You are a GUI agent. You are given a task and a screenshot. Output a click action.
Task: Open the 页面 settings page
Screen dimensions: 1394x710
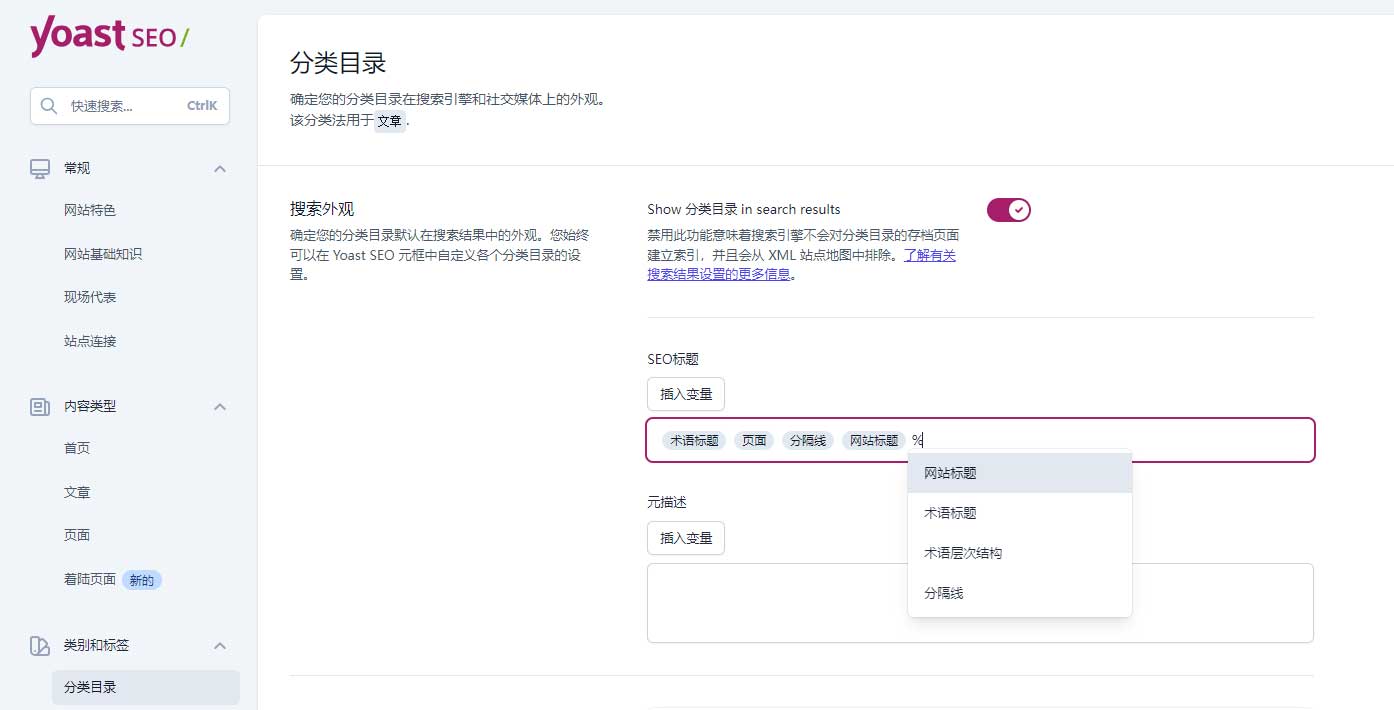[x=77, y=535]
